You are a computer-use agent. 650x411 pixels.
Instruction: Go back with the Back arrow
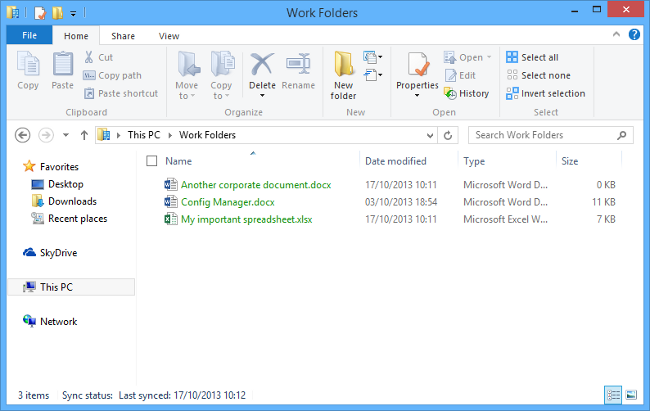22,135
